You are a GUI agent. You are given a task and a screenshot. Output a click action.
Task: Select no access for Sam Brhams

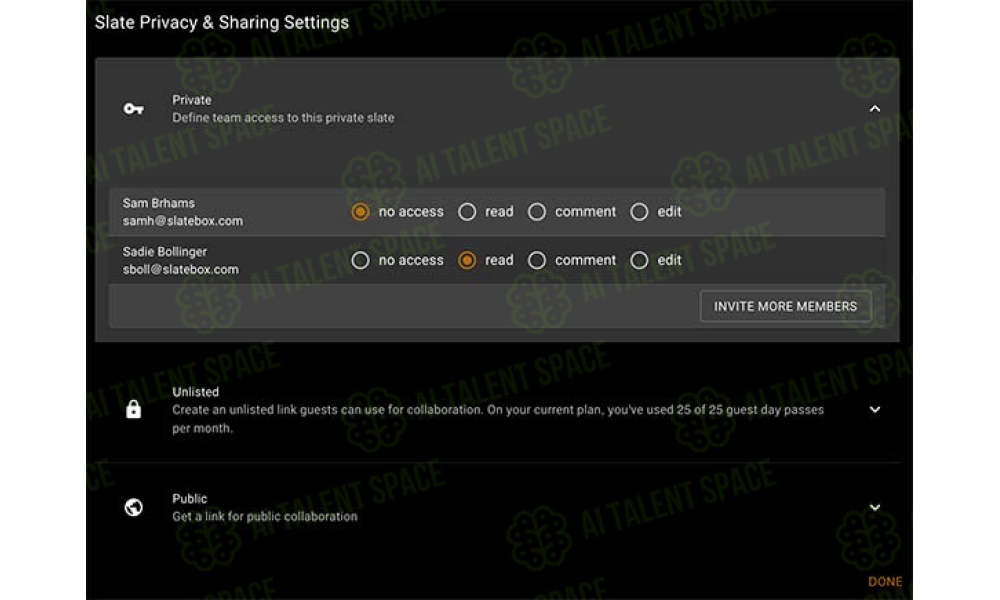360,212
